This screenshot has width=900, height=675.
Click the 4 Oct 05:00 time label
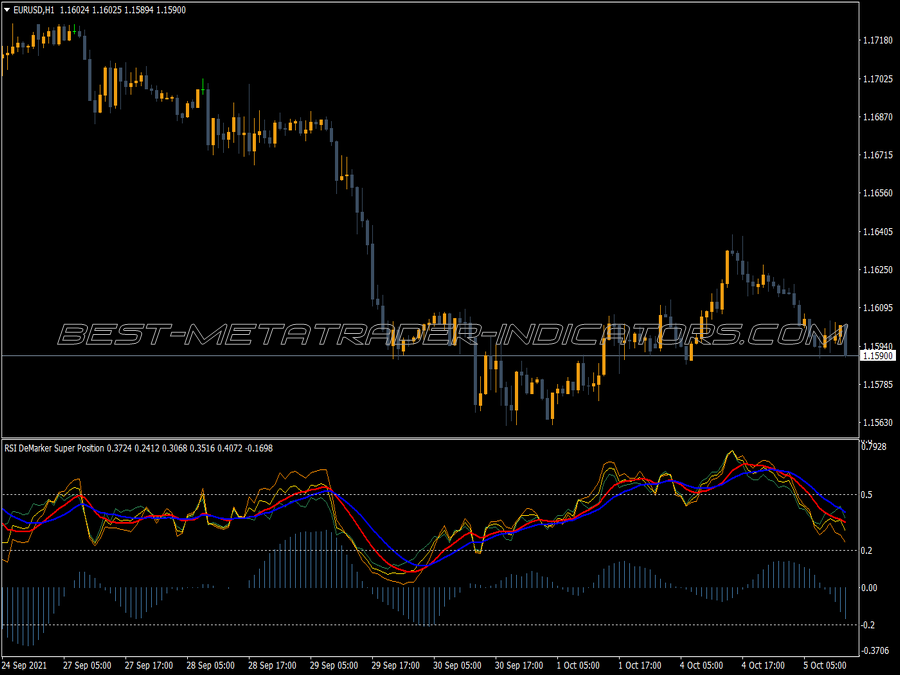pos(702,665)
